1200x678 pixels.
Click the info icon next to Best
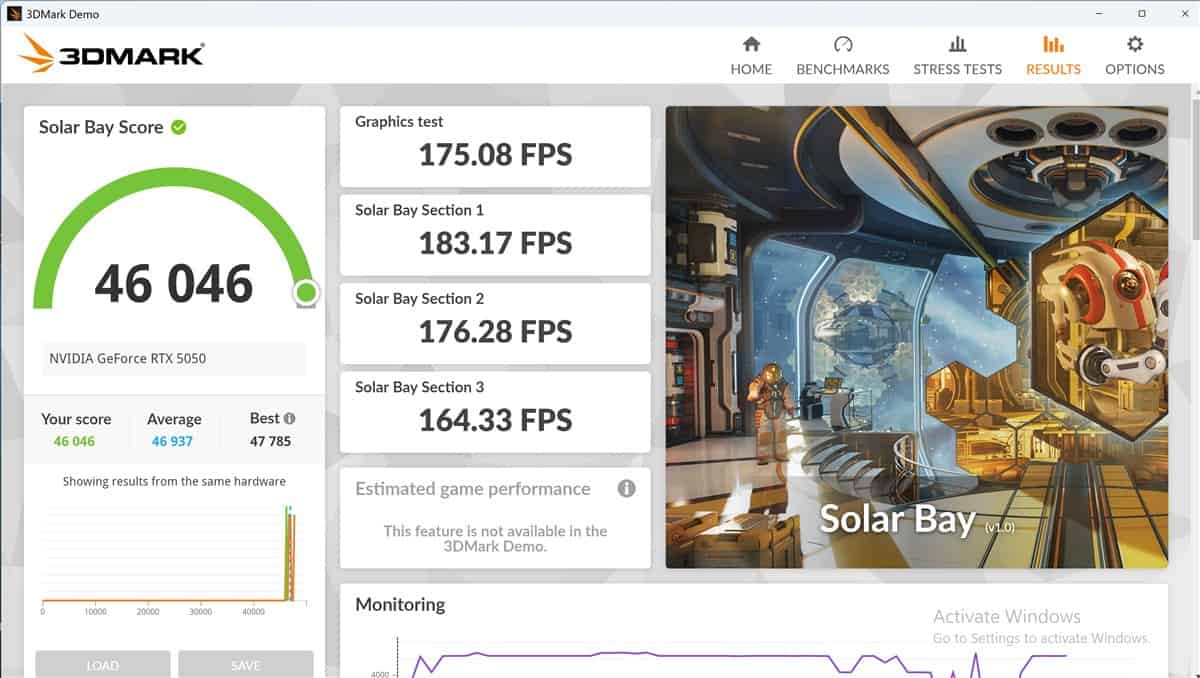pyautogui.click(x=289, y=419)
